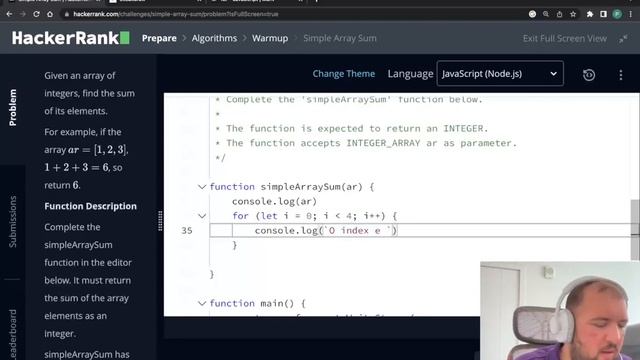
Task: Open the browser home page icon
Action: (50, 14)
